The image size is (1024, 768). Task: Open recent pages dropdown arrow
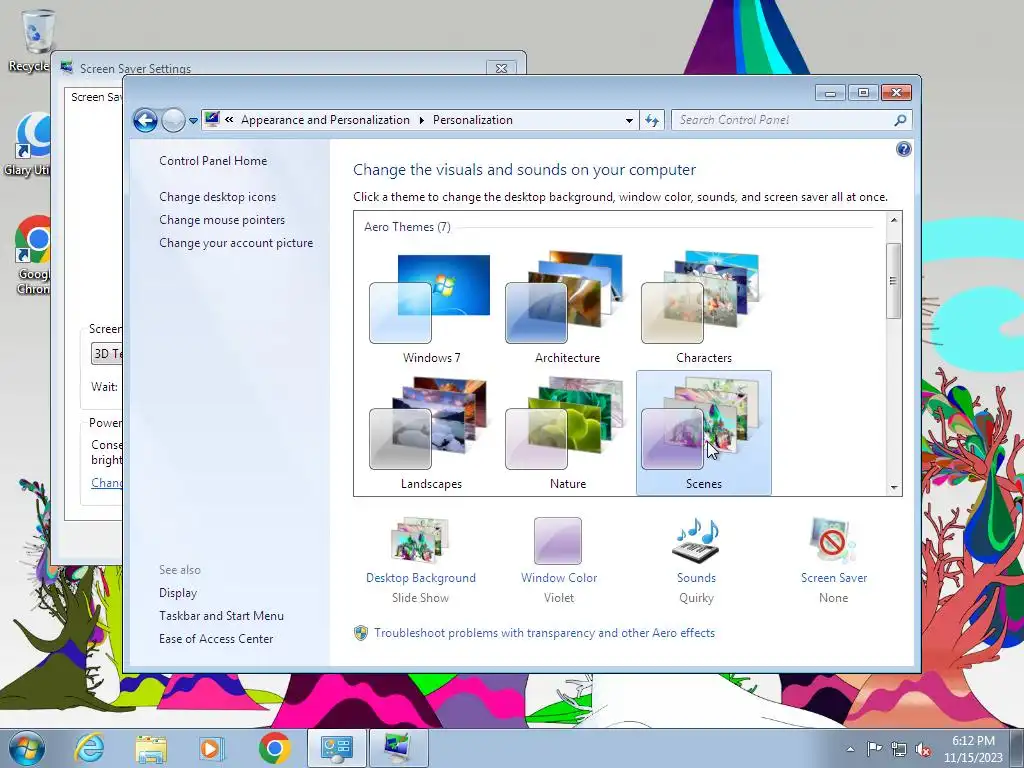click(x=193, y=121)
